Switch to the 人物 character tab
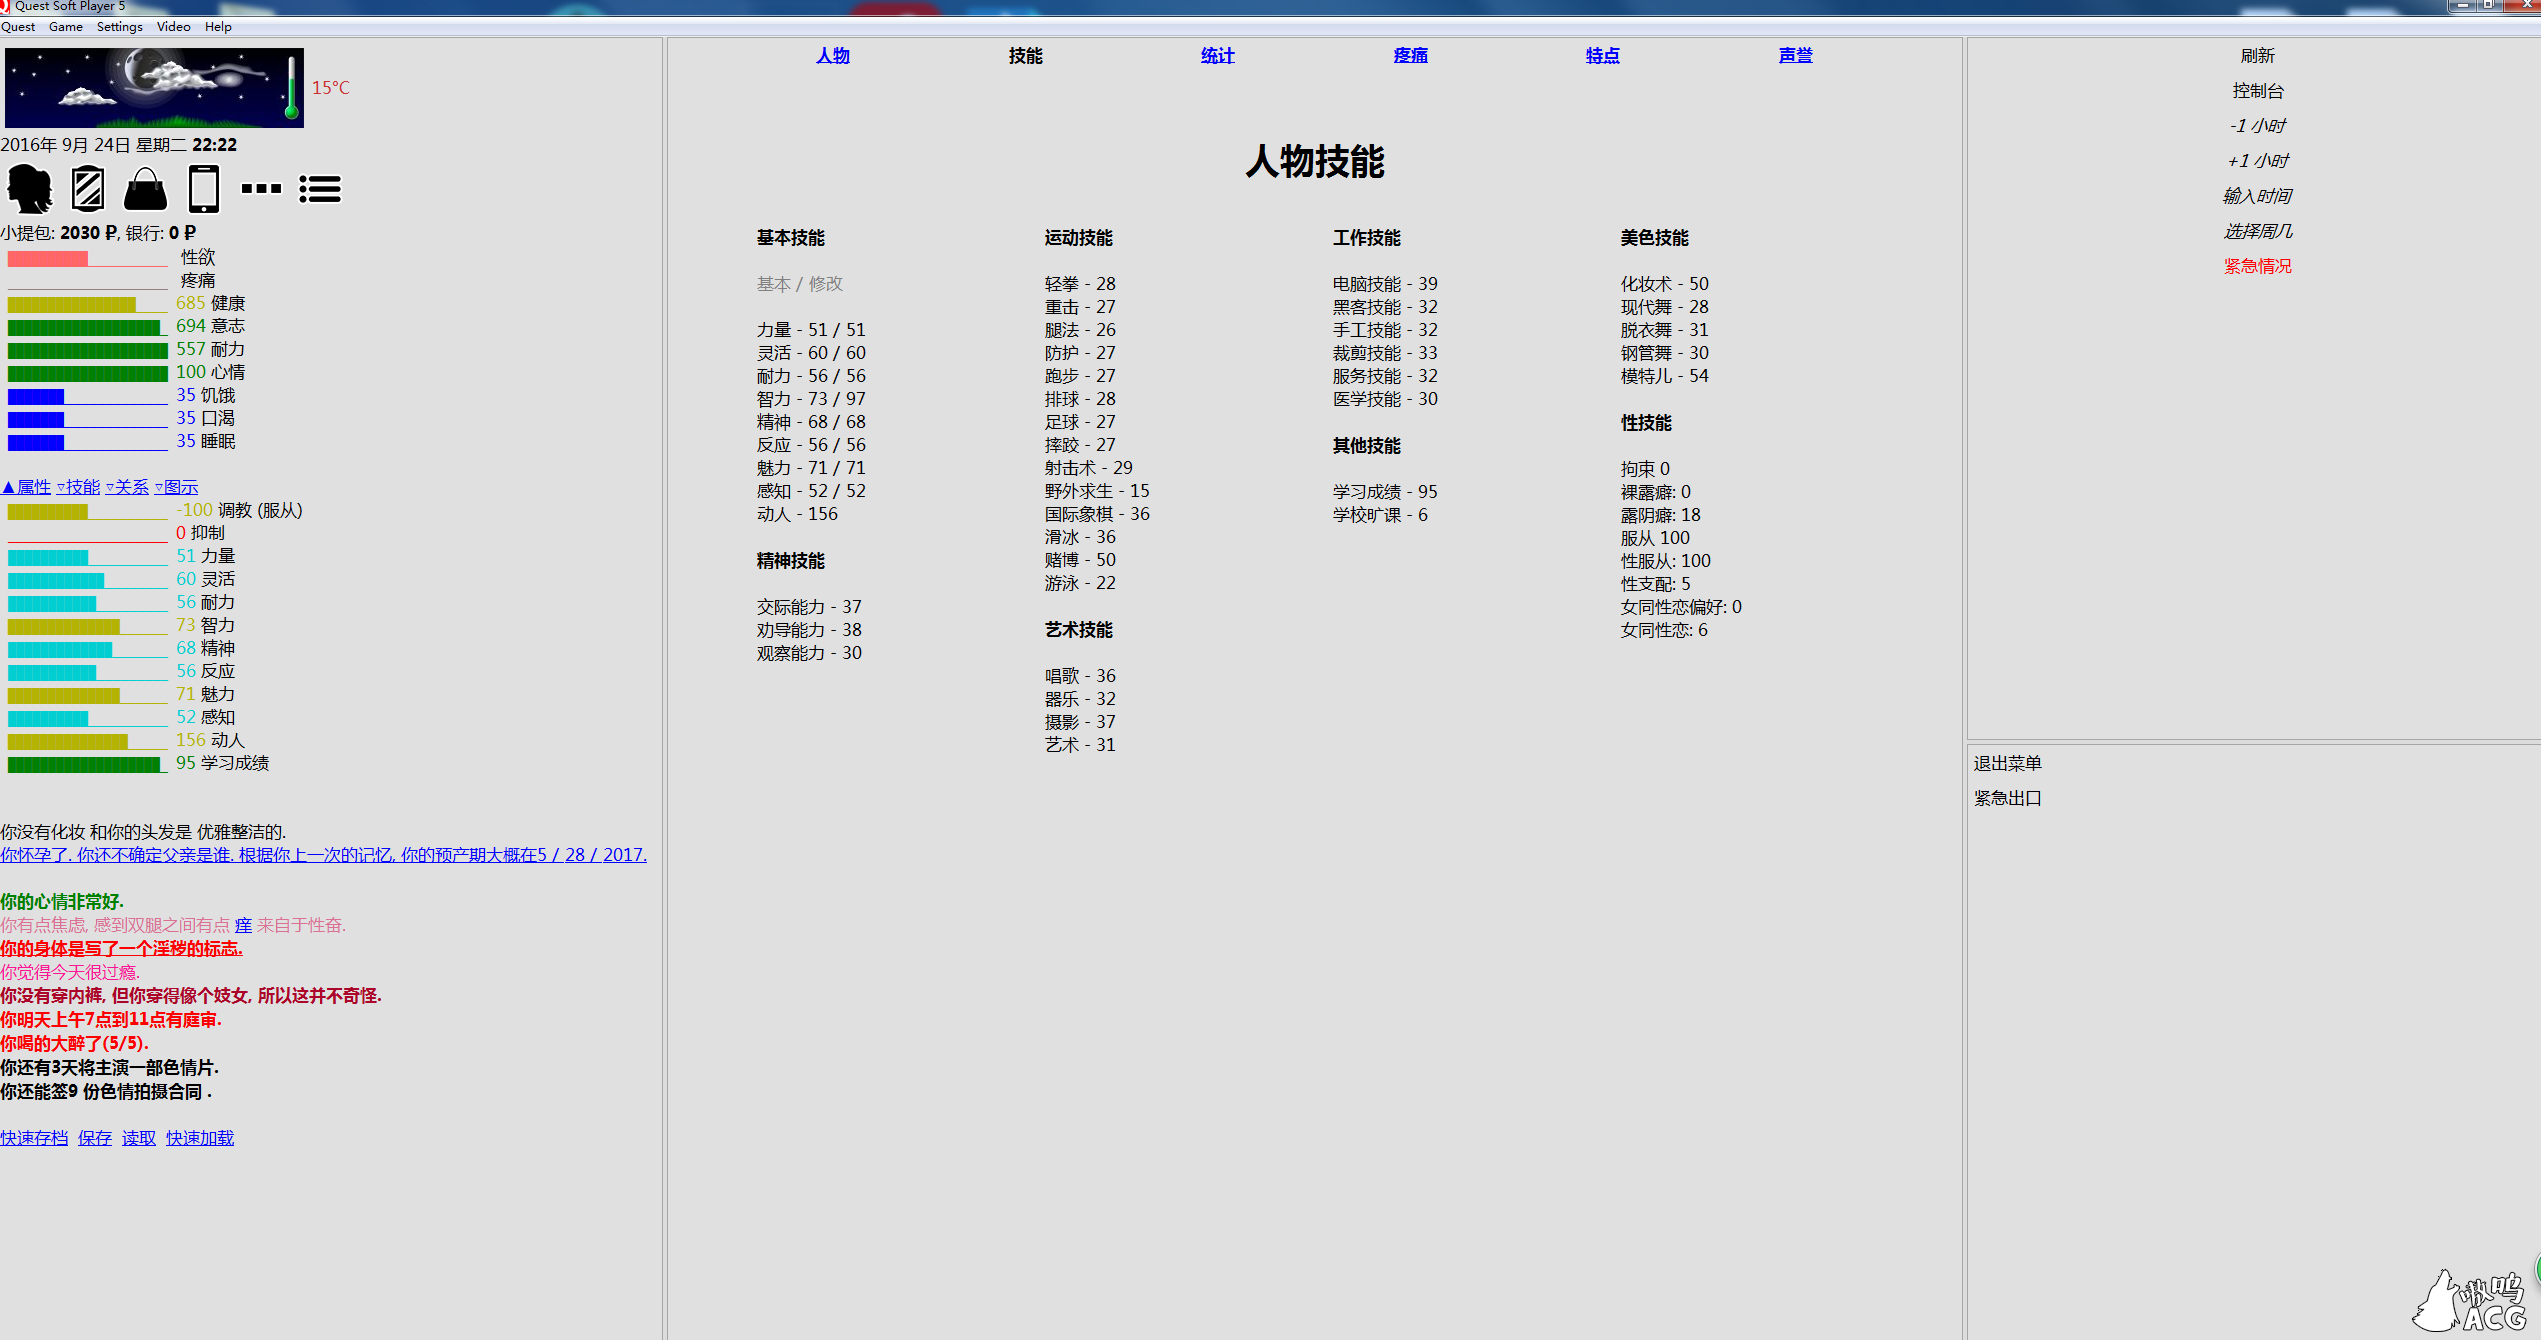 832,56
